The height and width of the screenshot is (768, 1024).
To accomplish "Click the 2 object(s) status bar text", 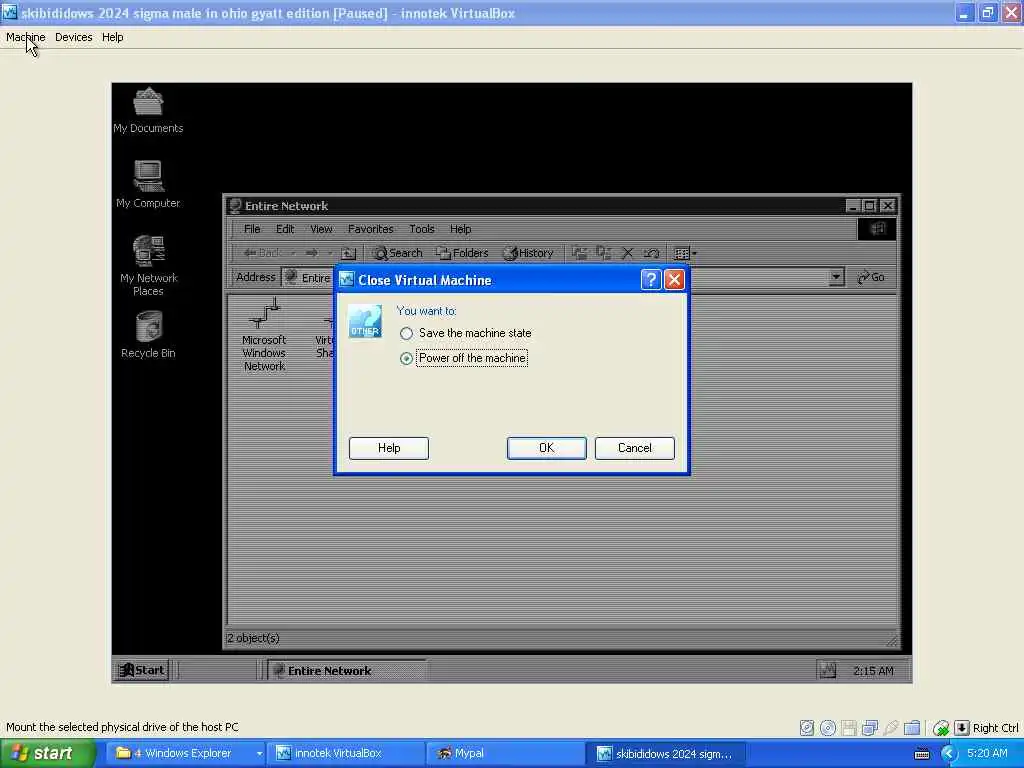I will click(253, 638).
